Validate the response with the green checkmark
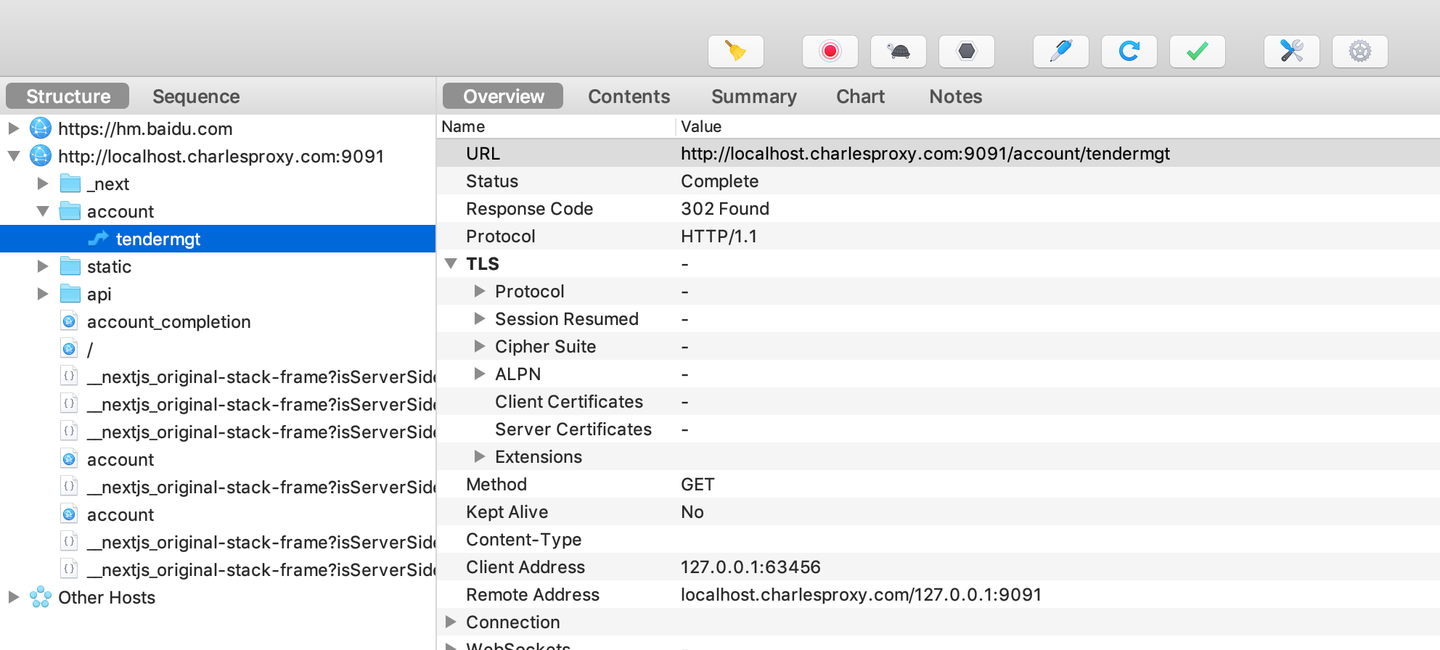Viewport: 1440px width, 650px height. [1197, 51]
